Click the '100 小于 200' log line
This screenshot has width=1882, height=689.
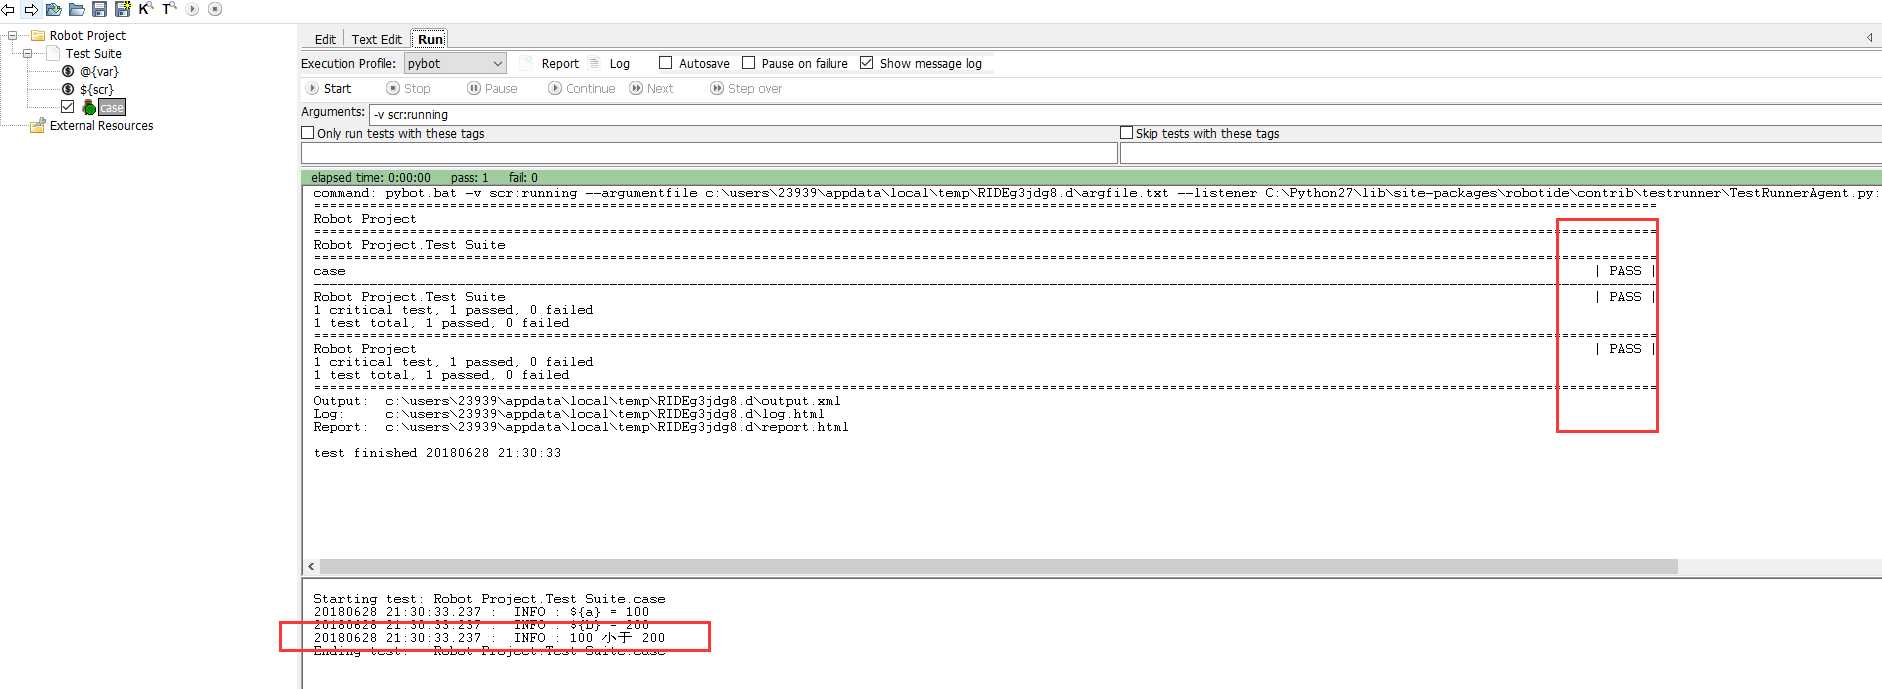[489, 637]
